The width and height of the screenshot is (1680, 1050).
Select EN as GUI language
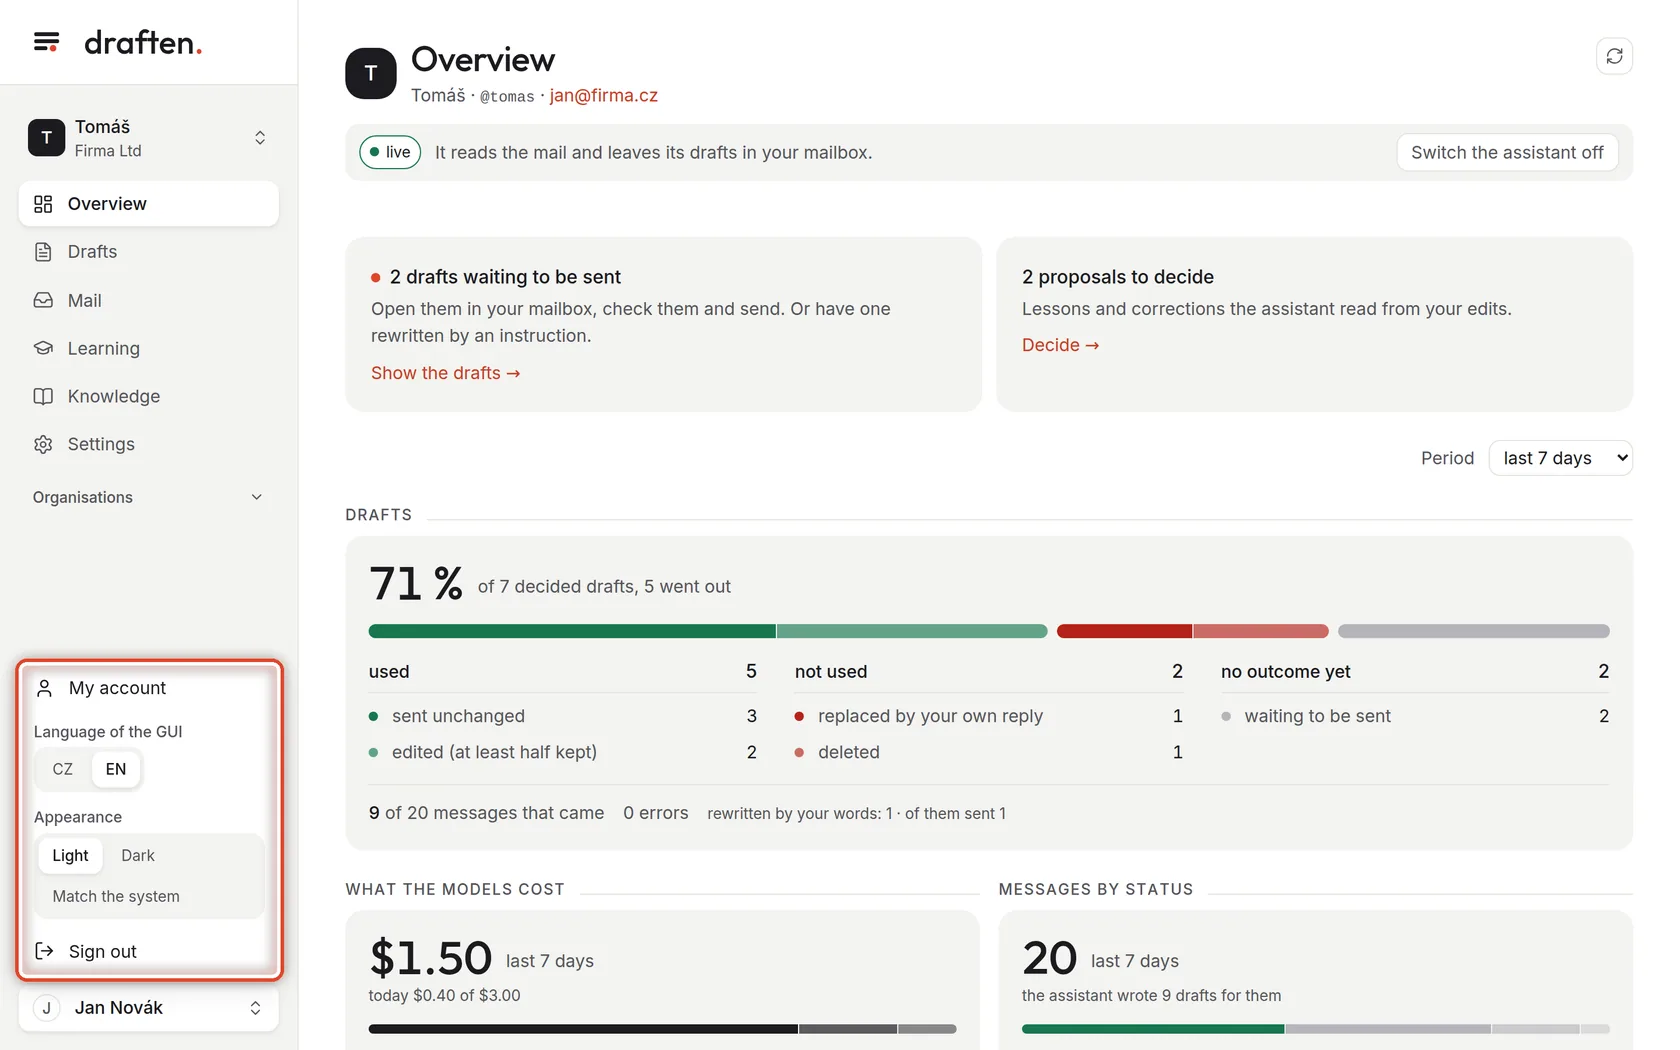116,769
